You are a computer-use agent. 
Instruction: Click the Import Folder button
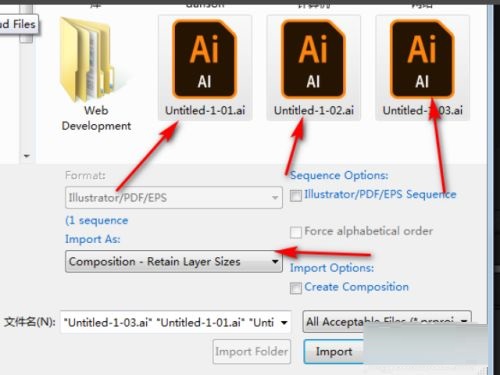click(x=252, y=352)
